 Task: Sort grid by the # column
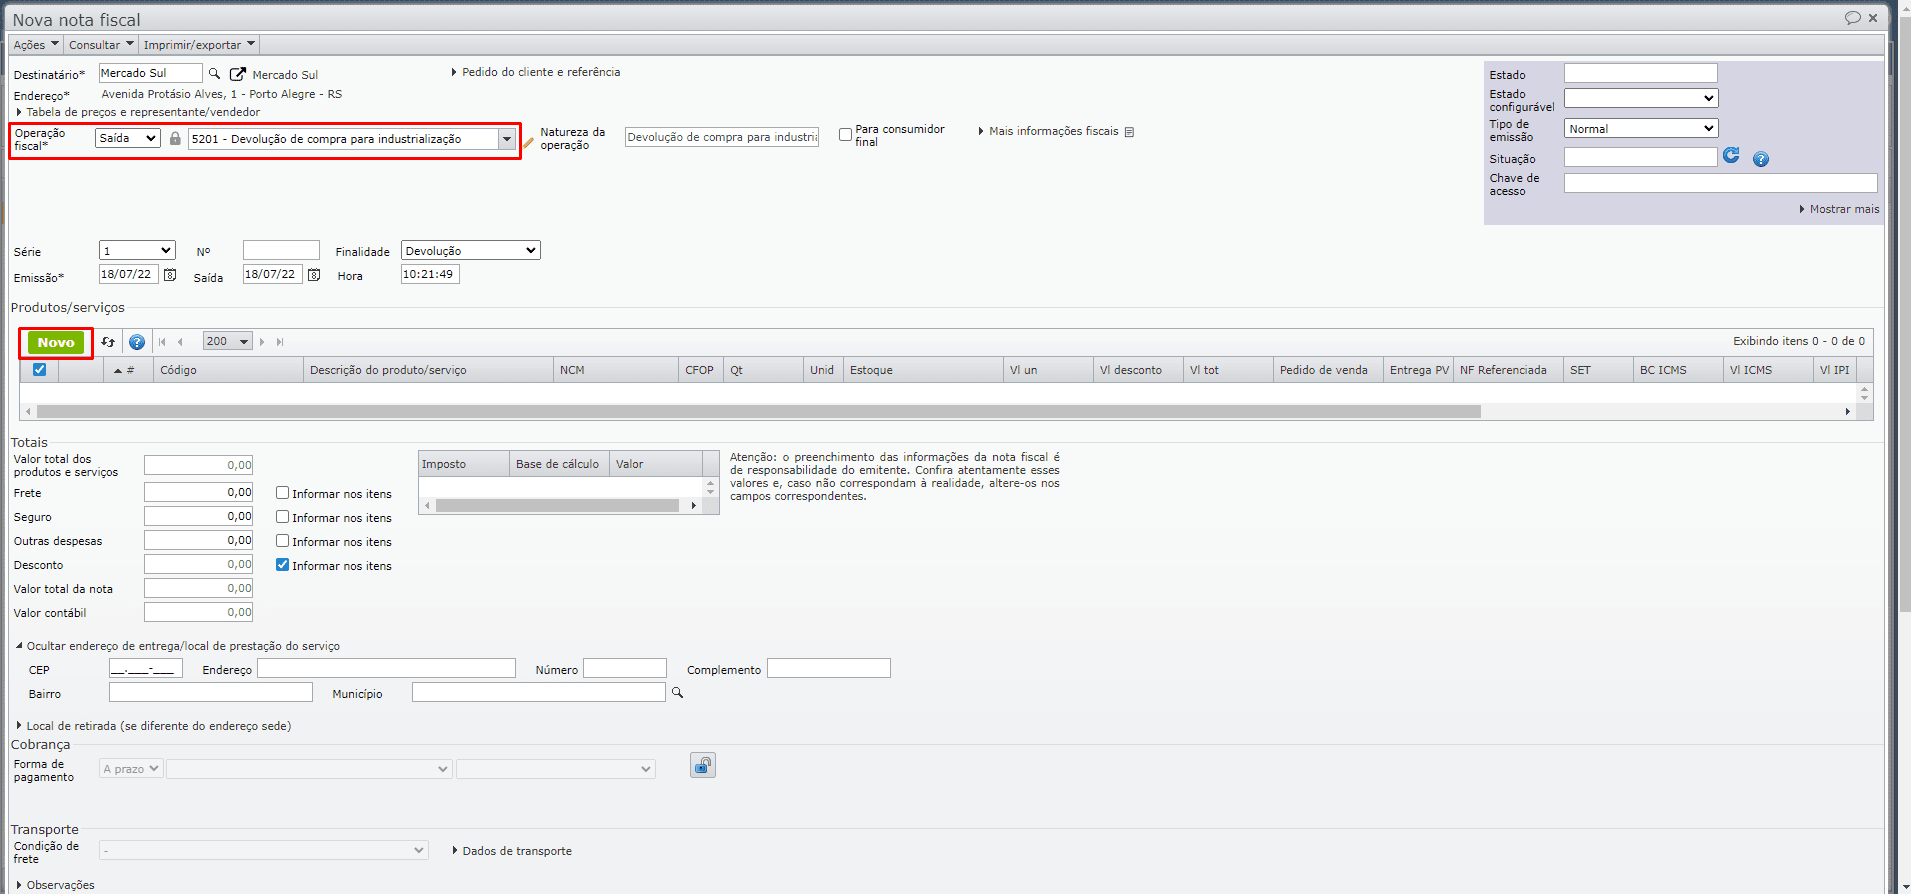tap(126, 370)
